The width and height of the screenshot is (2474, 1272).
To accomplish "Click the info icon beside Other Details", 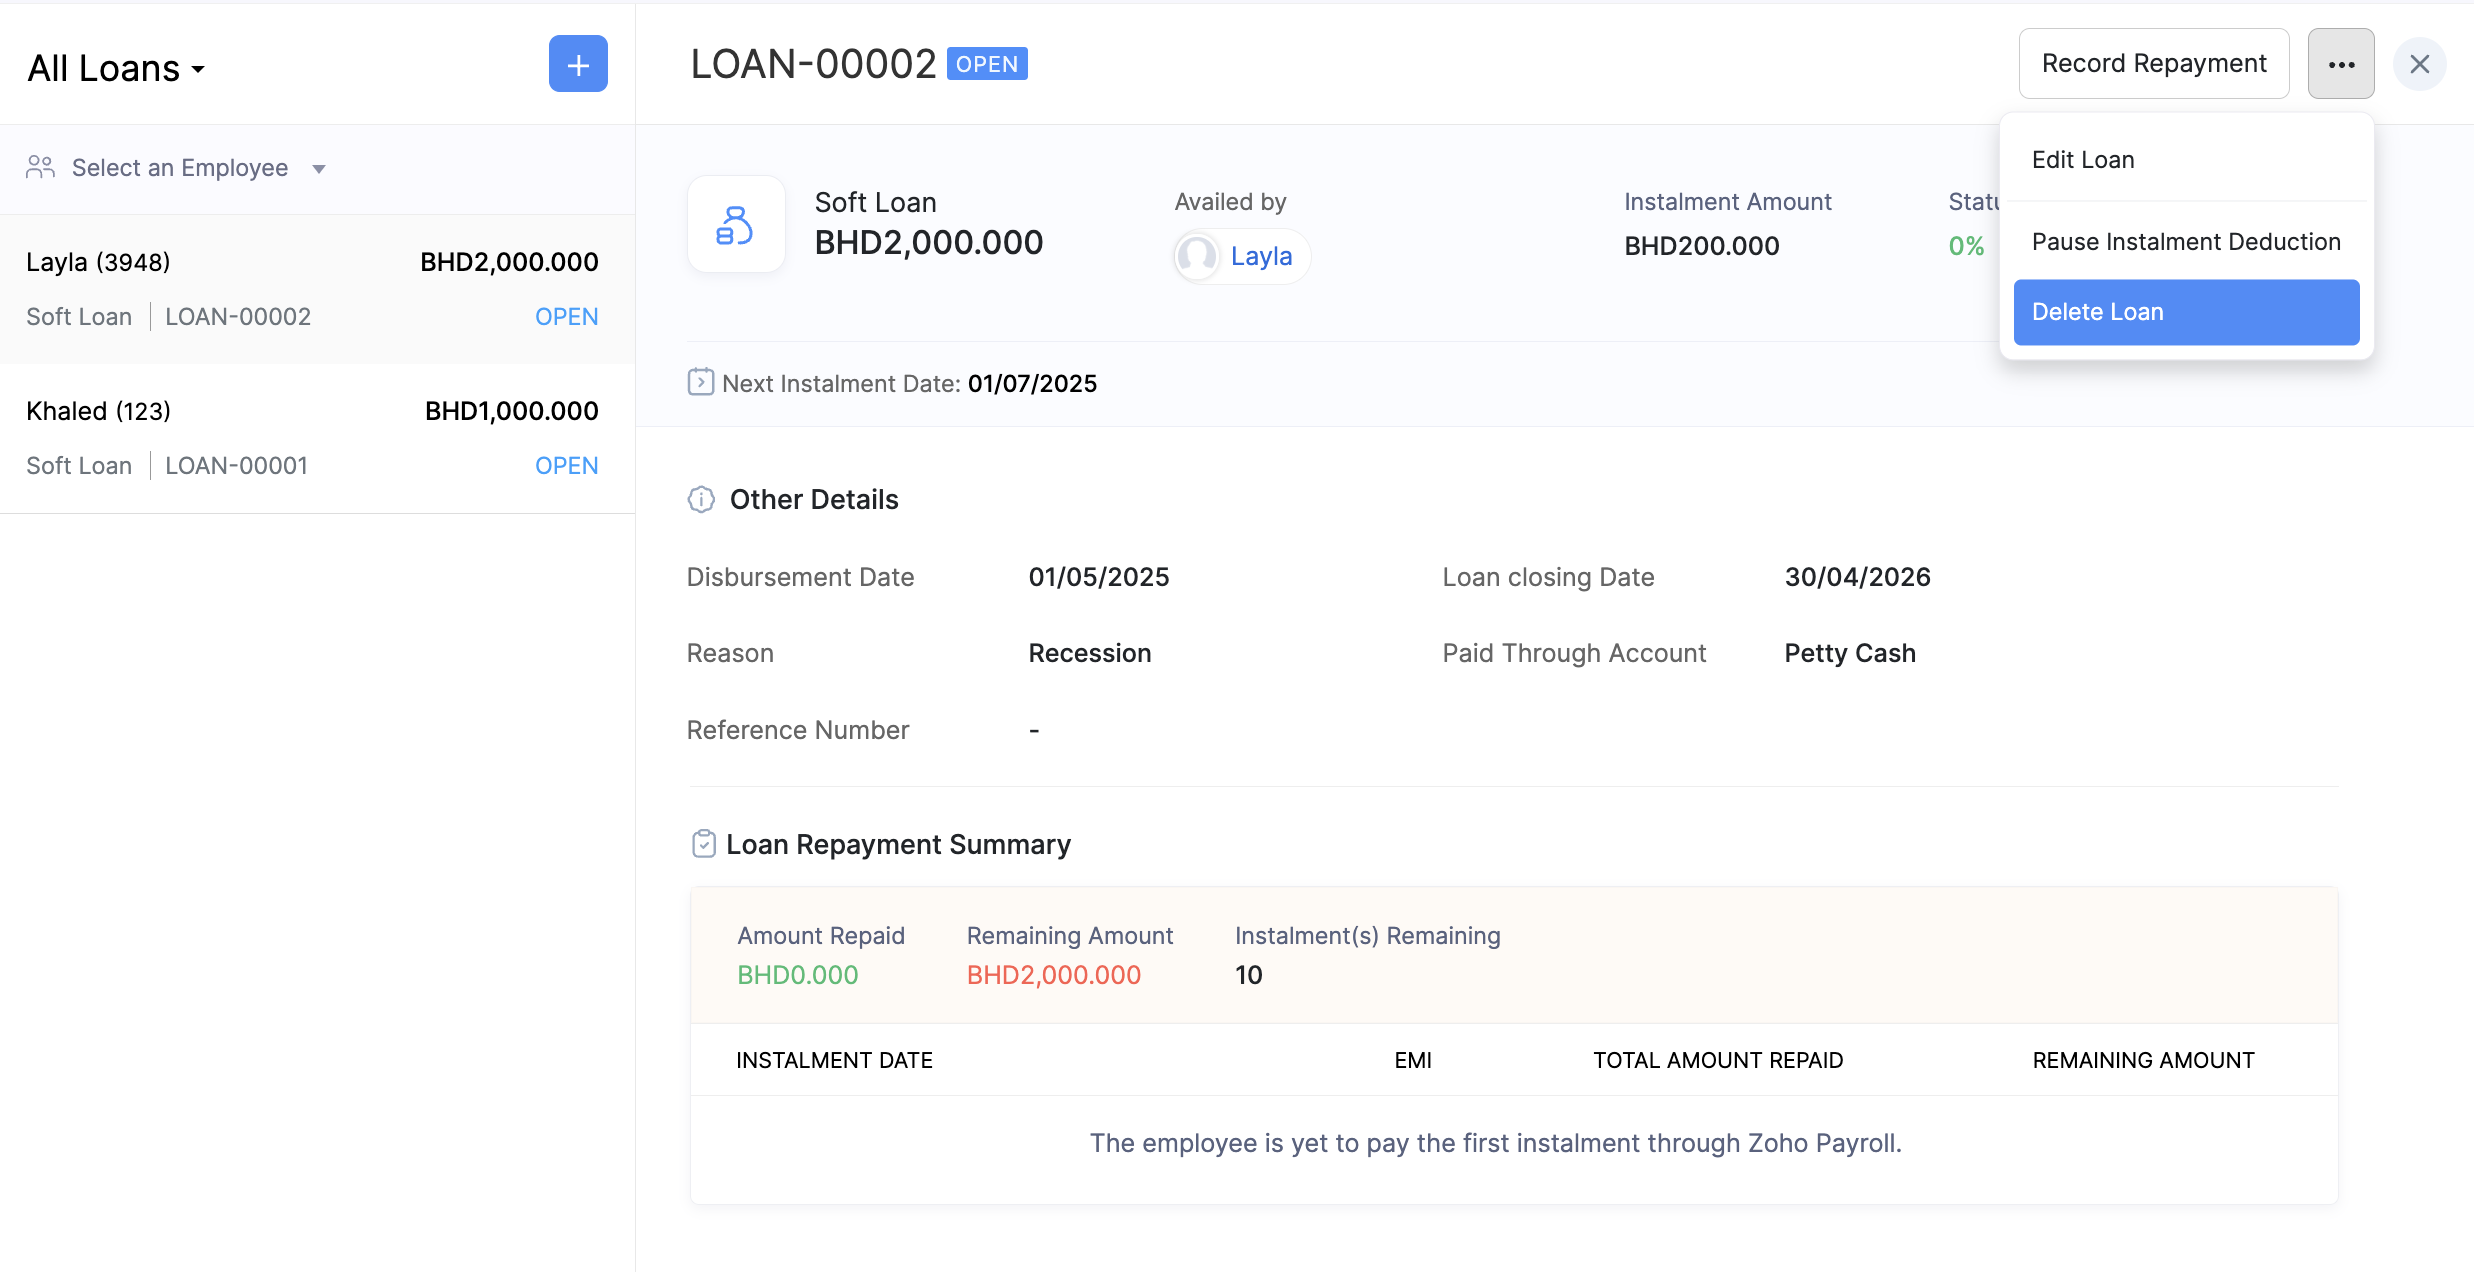I will [x=701, y=499].
